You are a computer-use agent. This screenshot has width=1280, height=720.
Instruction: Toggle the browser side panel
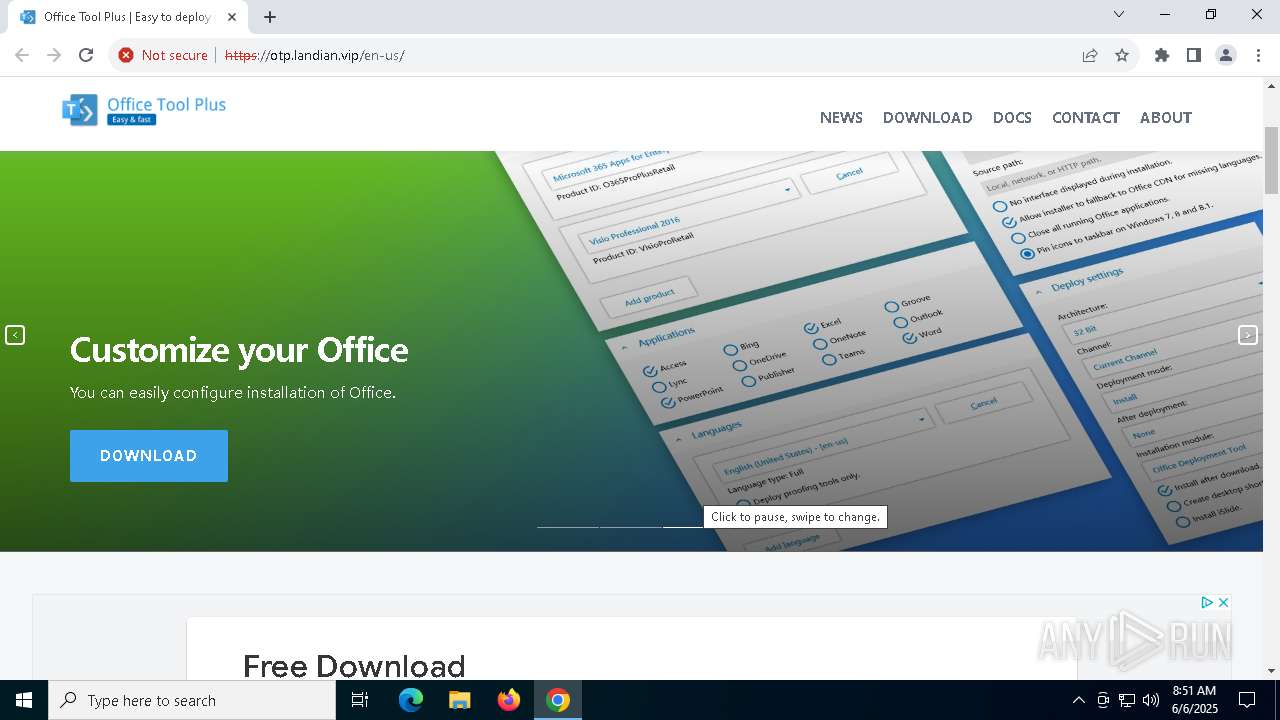[1194, 55]
